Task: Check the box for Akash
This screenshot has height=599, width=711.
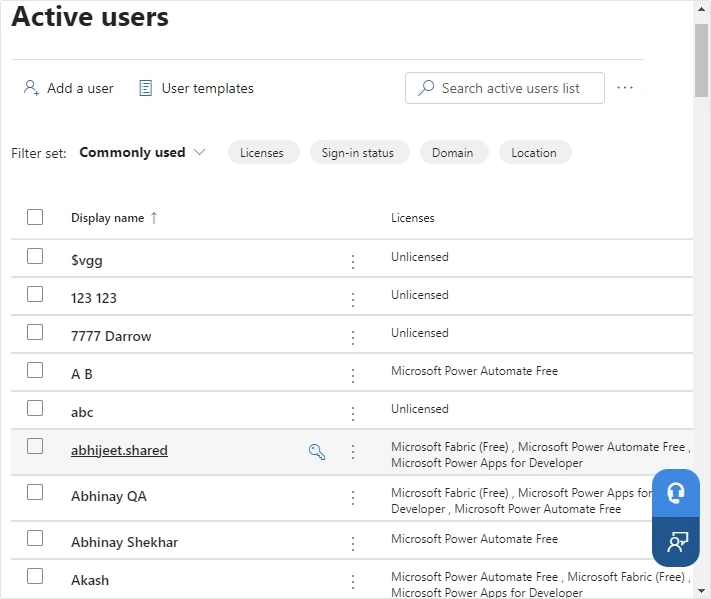Action: pos(35,576)
